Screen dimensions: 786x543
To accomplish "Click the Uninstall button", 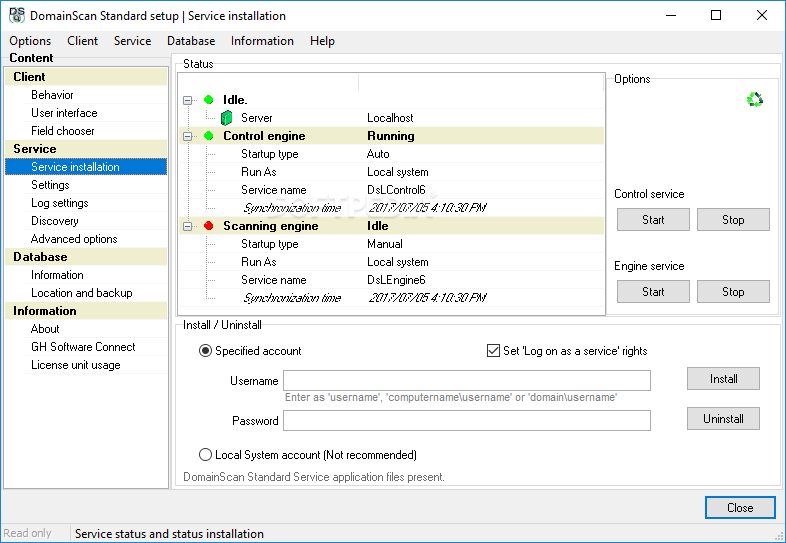I will (723, 419).
